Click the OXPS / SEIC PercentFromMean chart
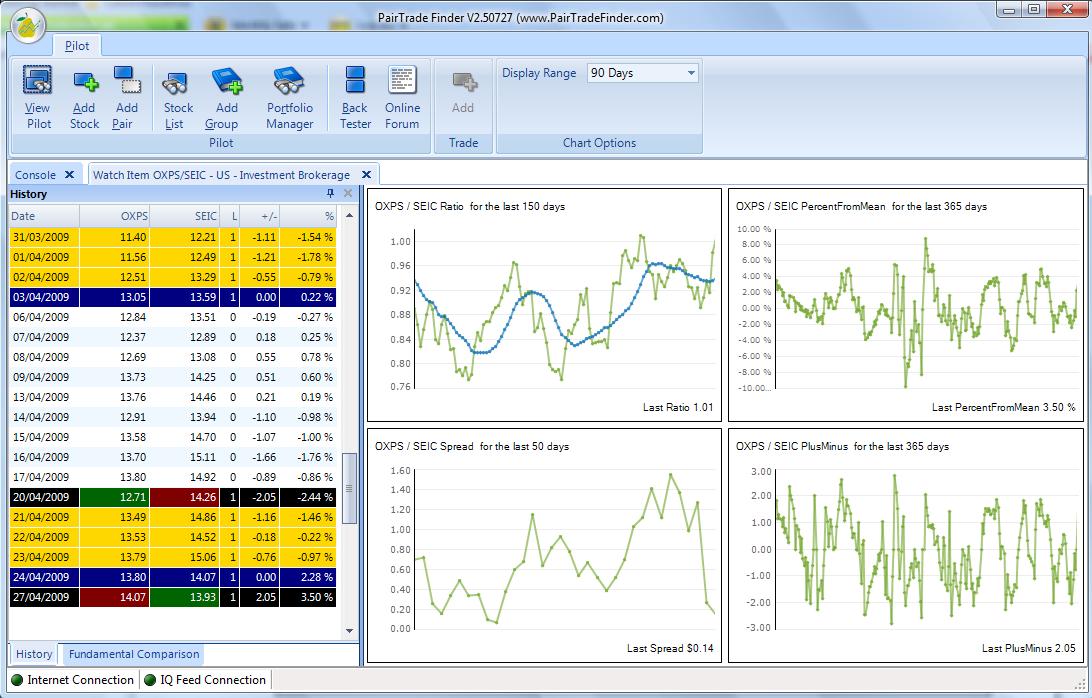Image resolution: width=1092 pixels, height=698 pixels. pyautogui.click(x=905, y=304)
